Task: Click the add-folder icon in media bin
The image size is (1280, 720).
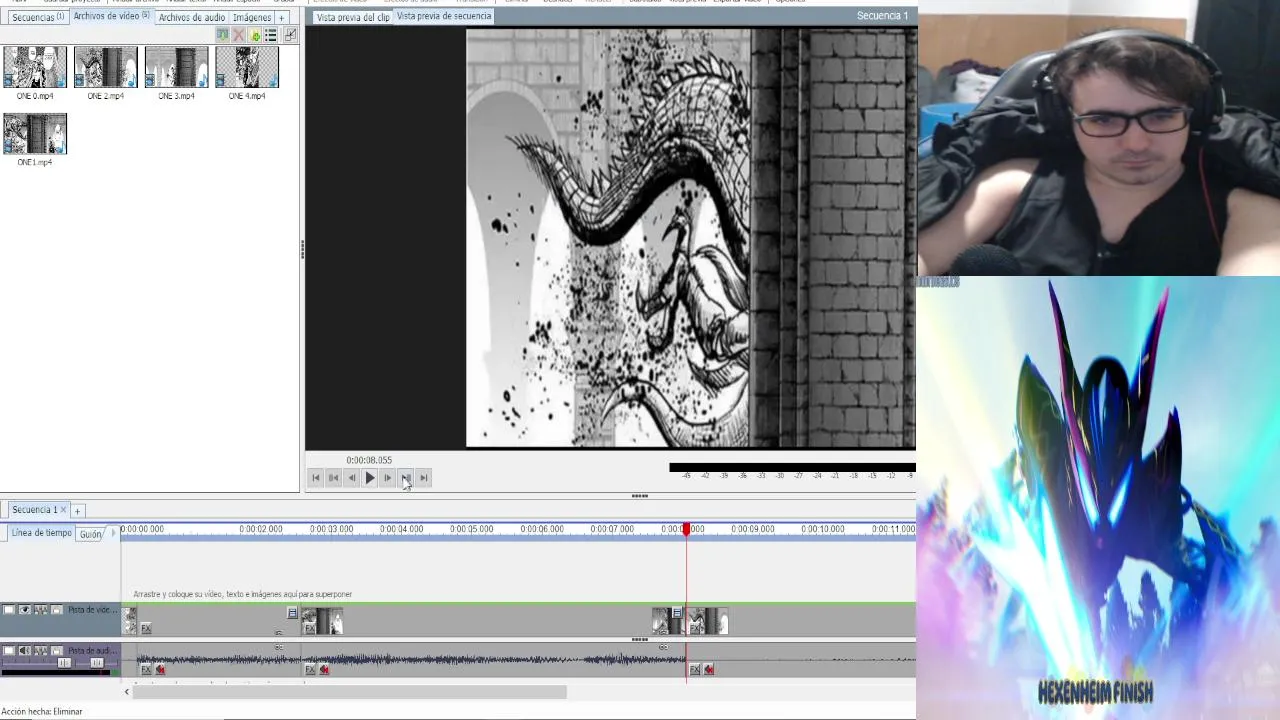Action: coord(254,35)
